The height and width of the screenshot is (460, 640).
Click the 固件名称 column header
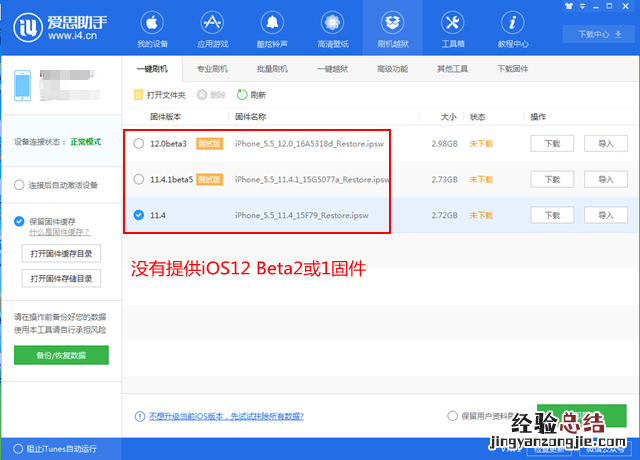pyautogui.click(x=251, y=117)
